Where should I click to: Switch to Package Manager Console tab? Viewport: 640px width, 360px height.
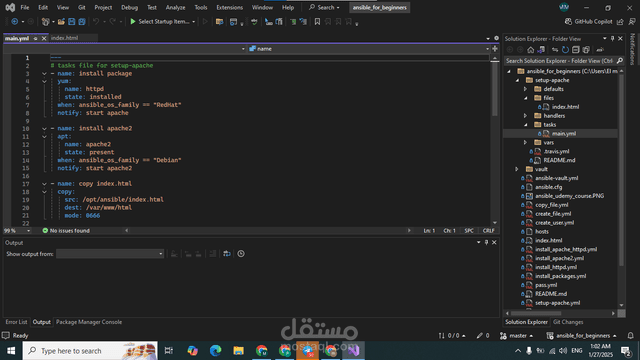pos(89,322)
